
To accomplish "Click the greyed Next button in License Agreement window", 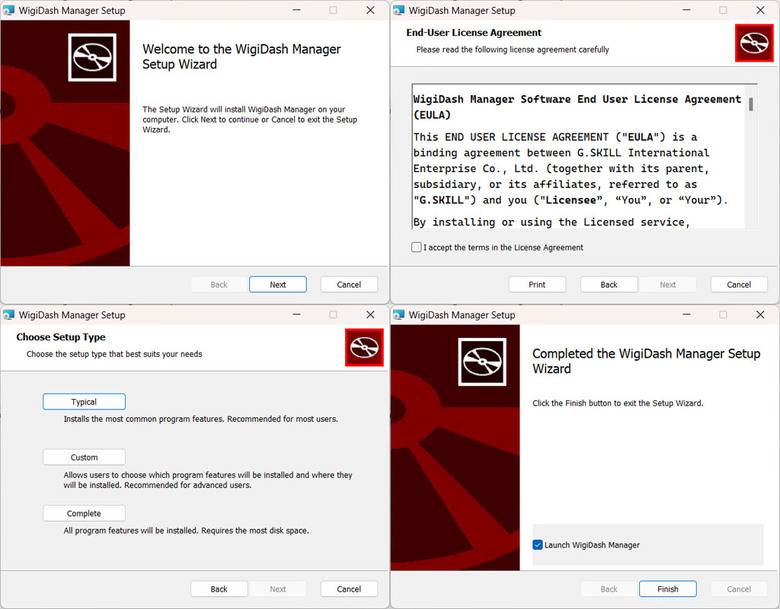I will click(668, 285).
